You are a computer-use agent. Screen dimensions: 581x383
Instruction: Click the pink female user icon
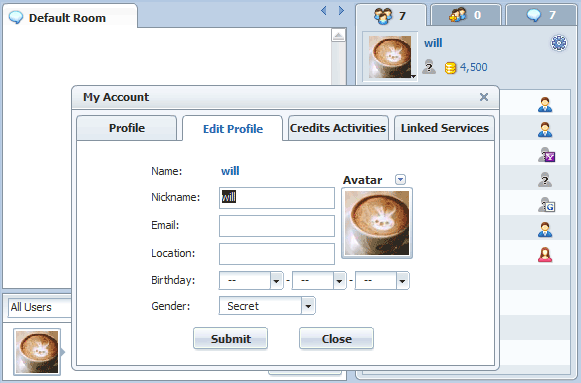(545, 254)
